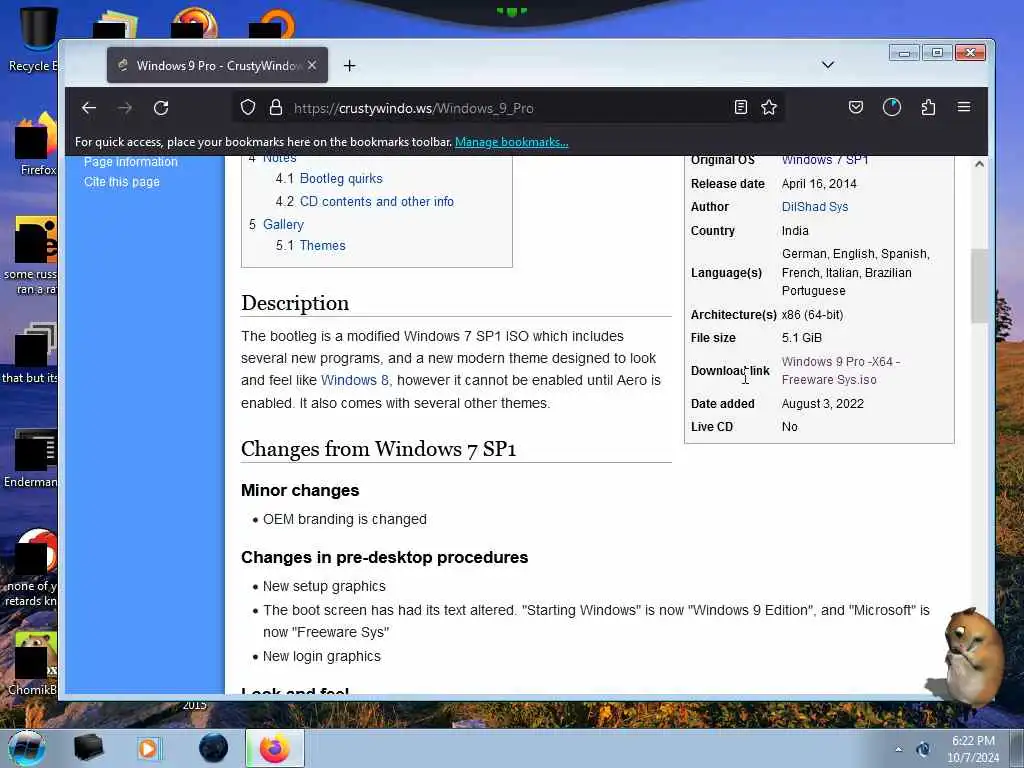This screenshot has height=768, width=1024.
Task: Click the Minor changes subheading
Action: [x=300, y=490]
